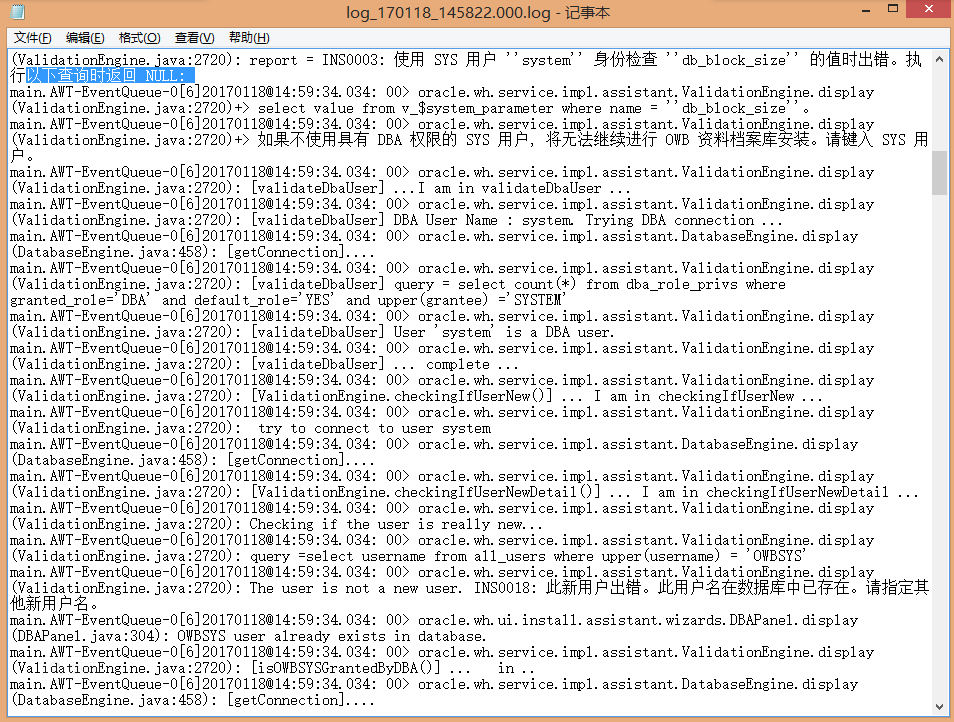Click 'I am in checkingIfUserNew' text
The height and width of the screenshot is (722, 954).
click(x=694, y=397)
